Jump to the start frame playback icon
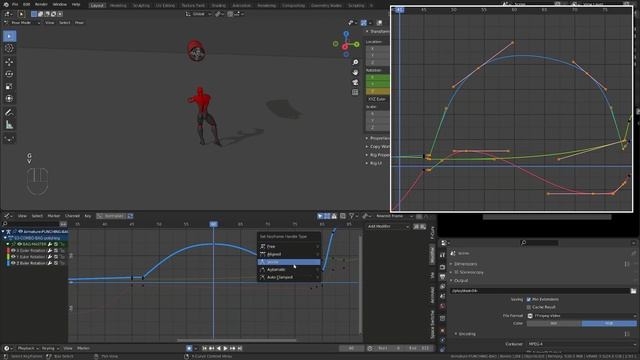The image size is (640, 360). pos(204,348)
